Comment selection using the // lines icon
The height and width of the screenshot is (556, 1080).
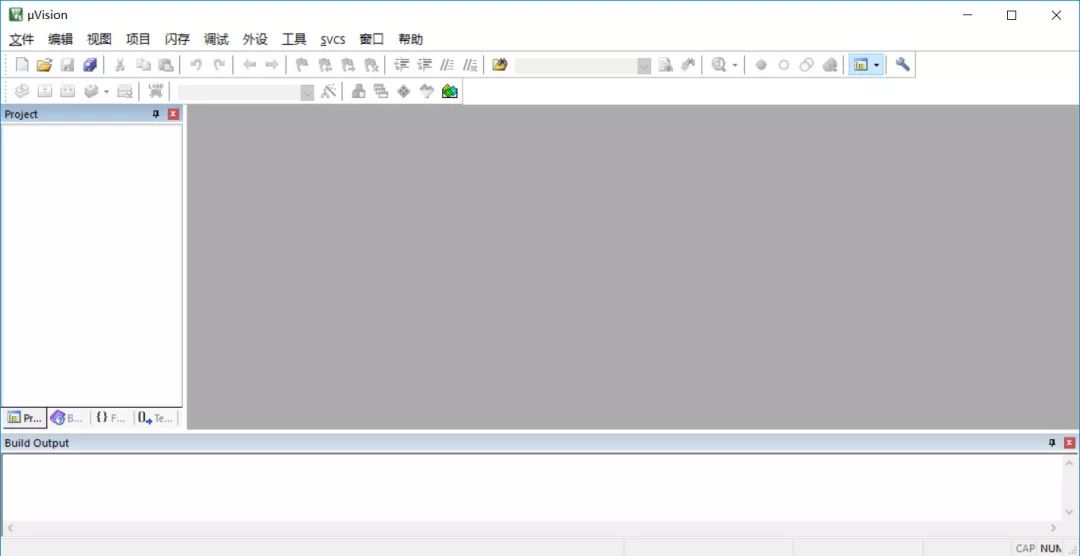point(448,65)
